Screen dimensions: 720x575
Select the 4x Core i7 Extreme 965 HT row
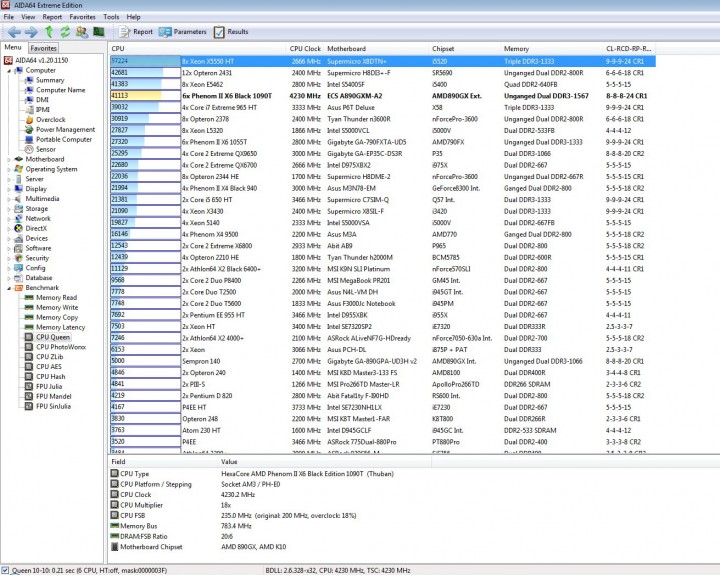click(383, 107)
